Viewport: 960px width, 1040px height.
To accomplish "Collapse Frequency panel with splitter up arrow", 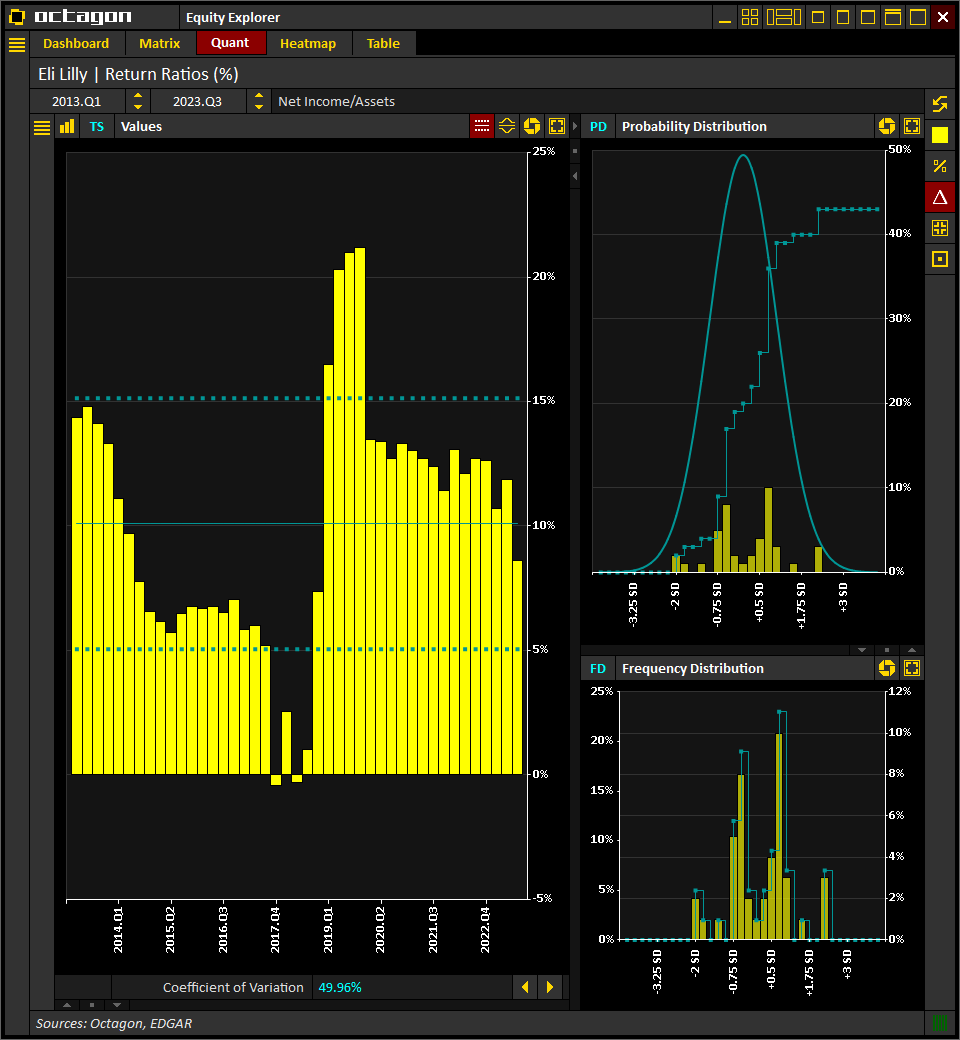I will click(x=912, y=650).
